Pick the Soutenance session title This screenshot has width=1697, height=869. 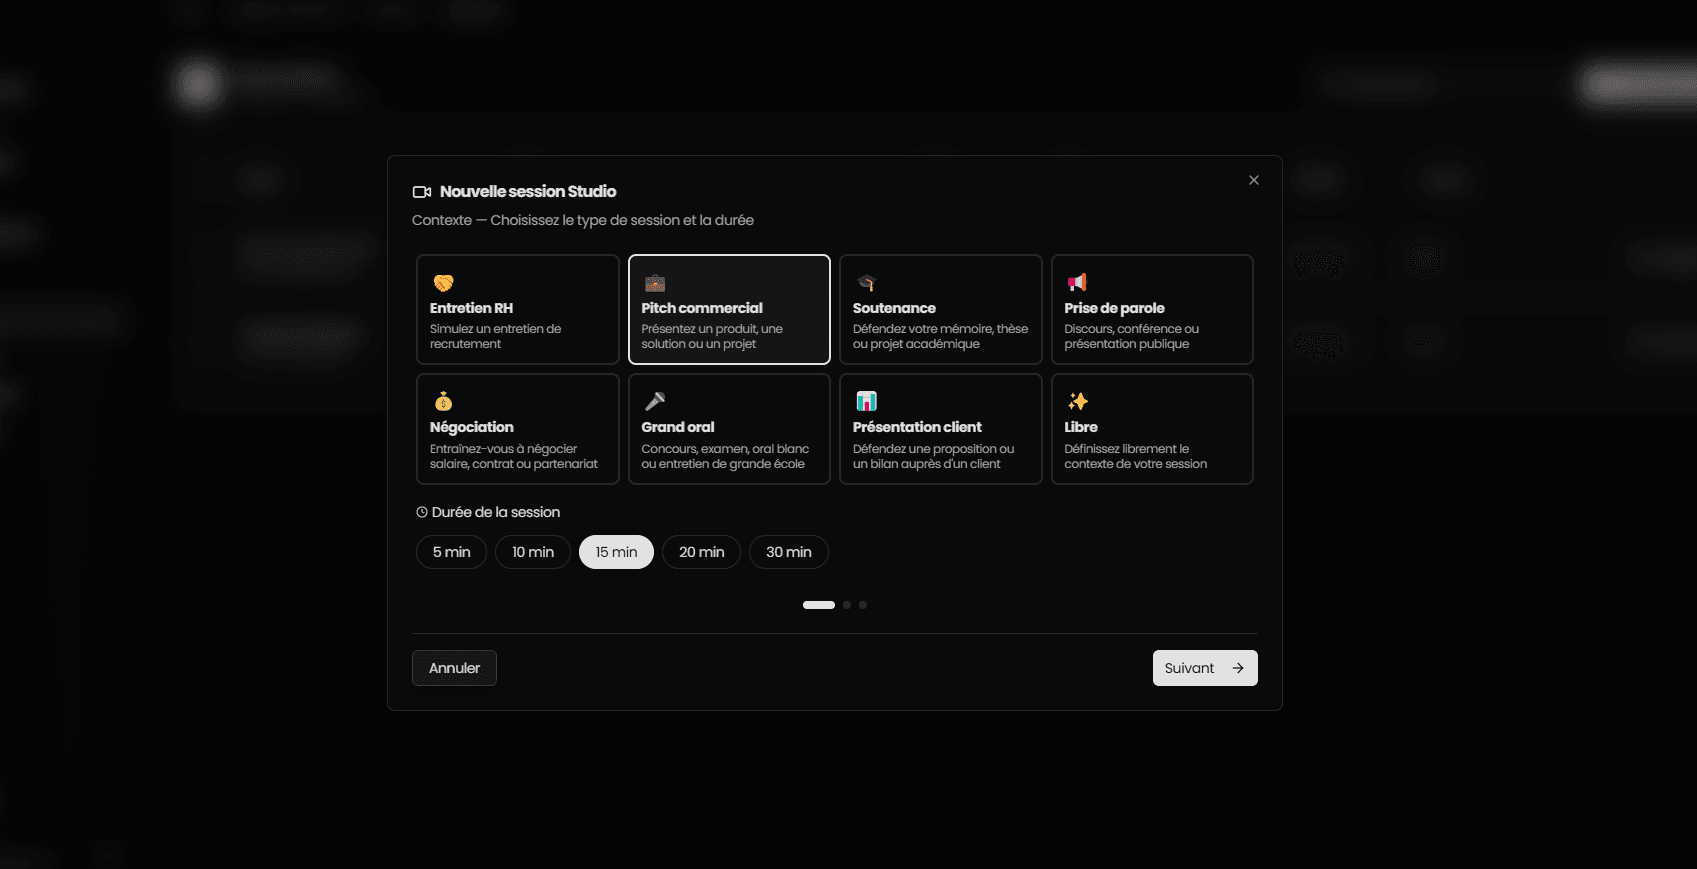(x=894, y=308)
